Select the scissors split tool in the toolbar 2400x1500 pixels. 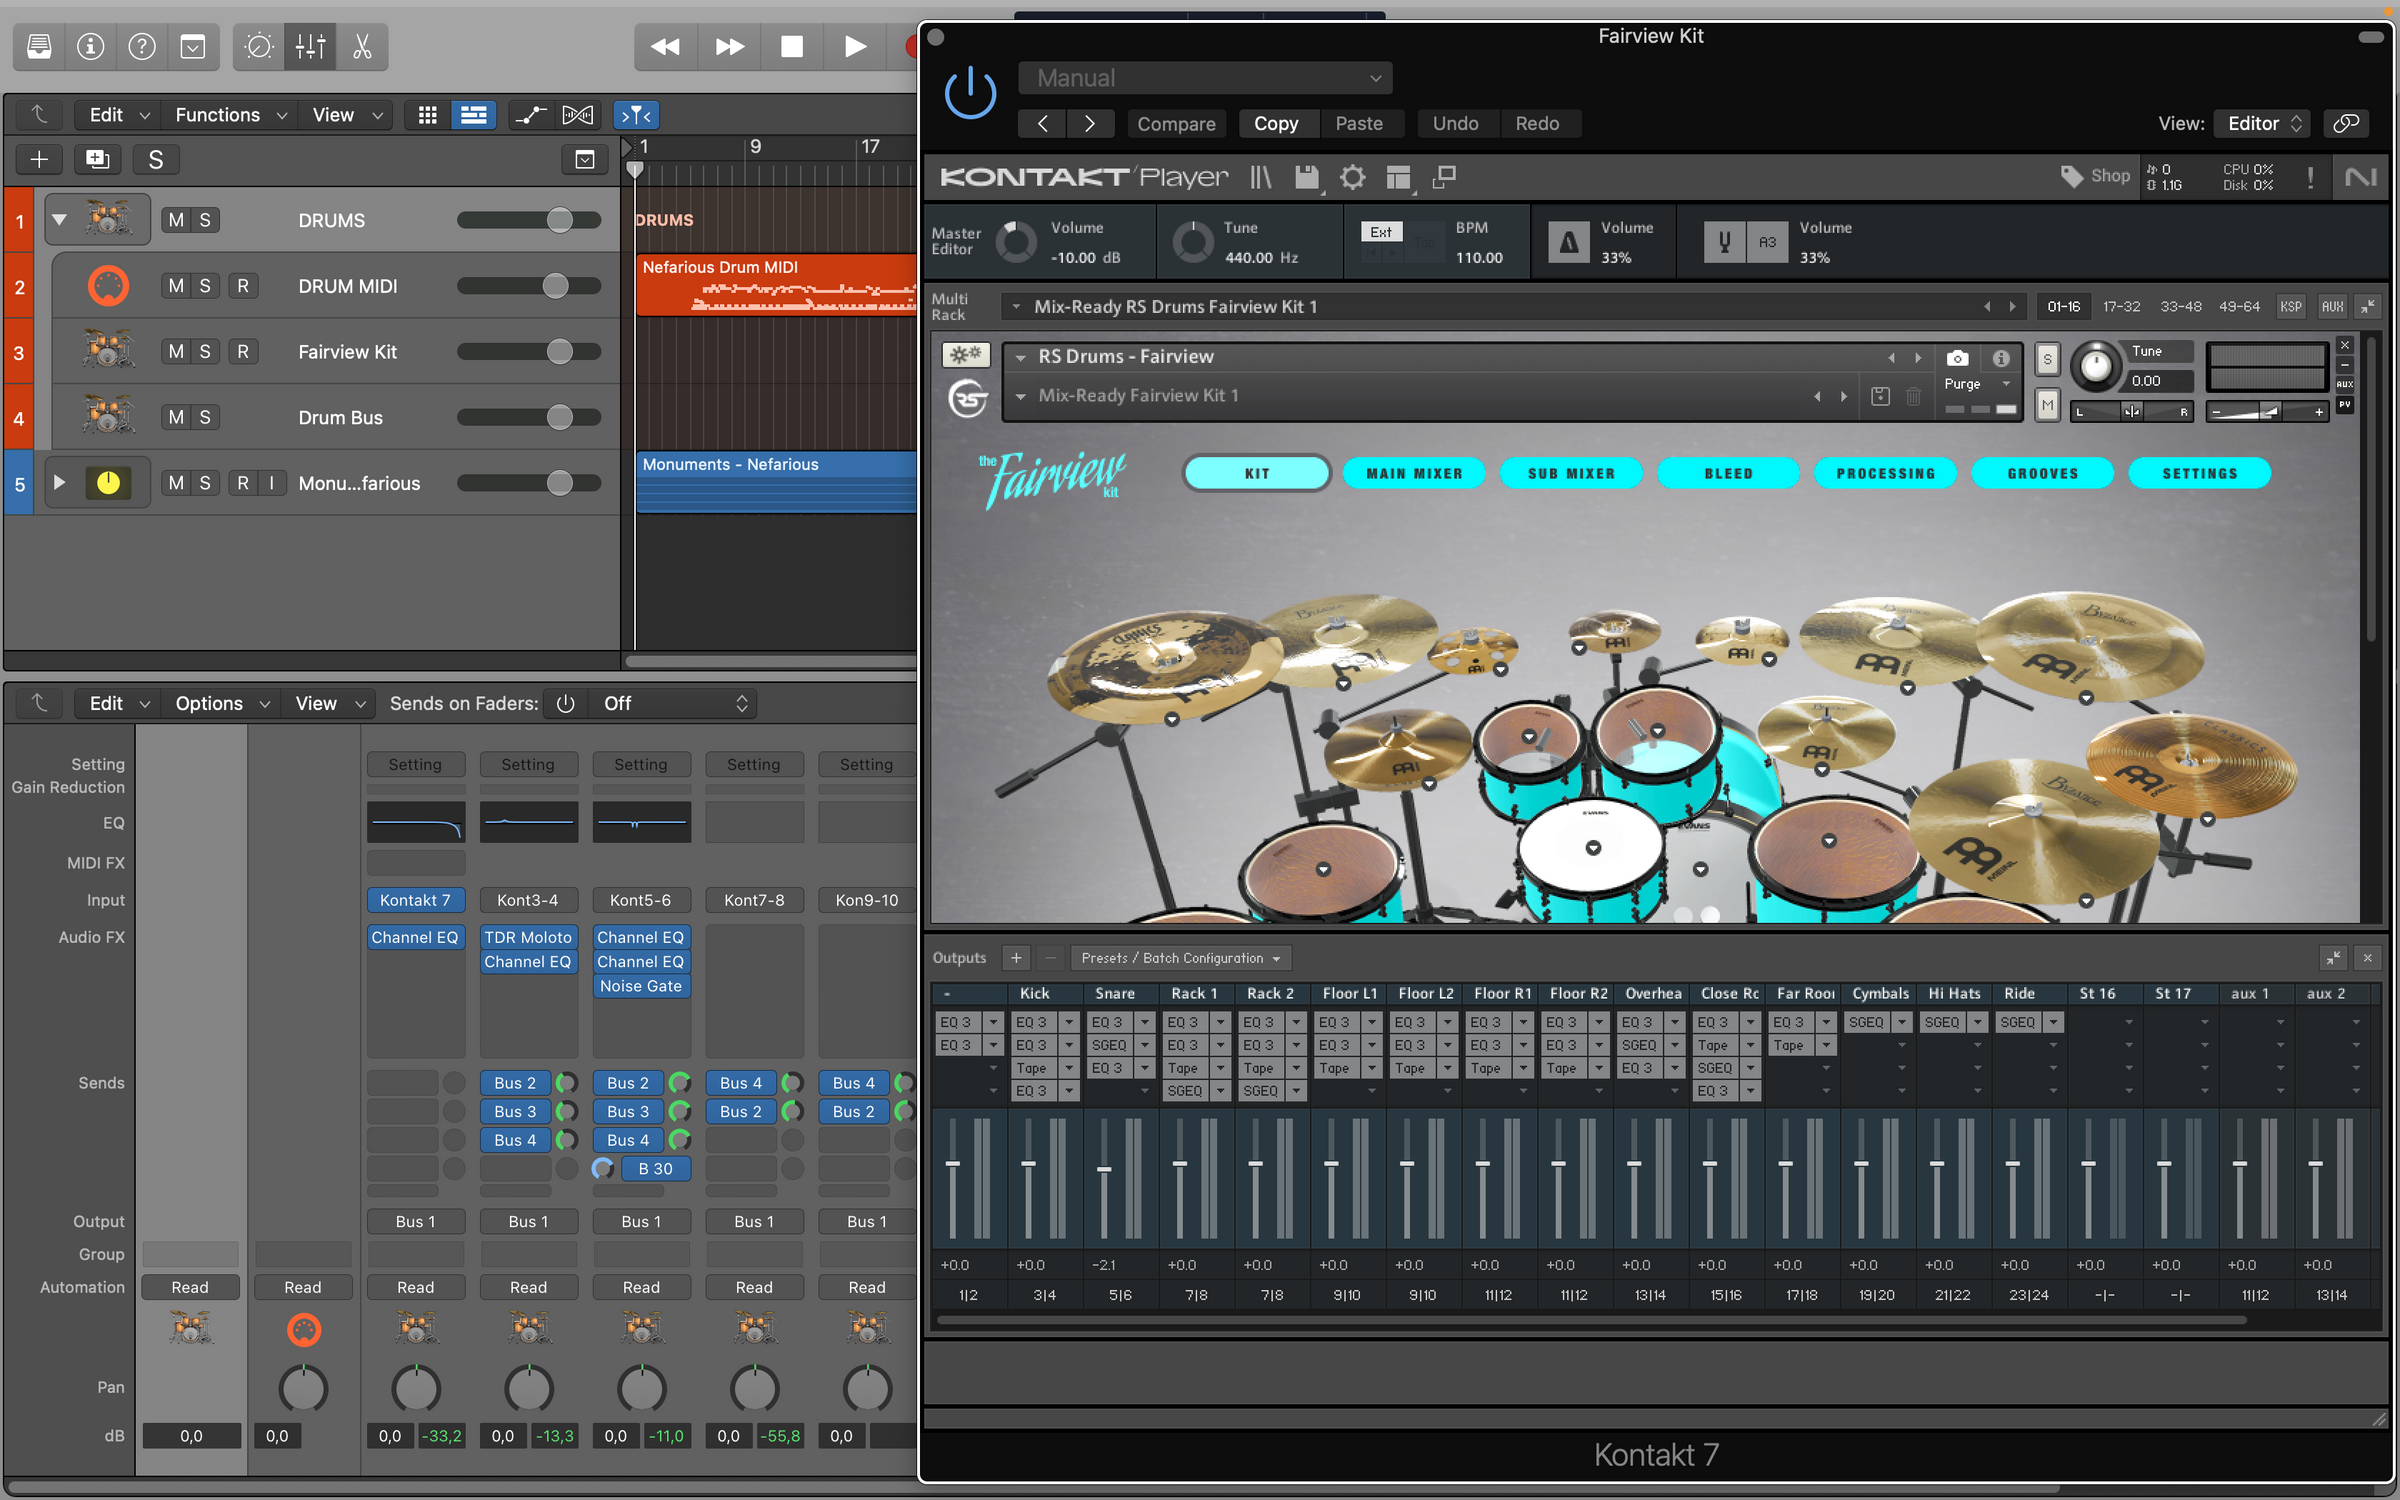pyautogui.click(x=363, y=46)
